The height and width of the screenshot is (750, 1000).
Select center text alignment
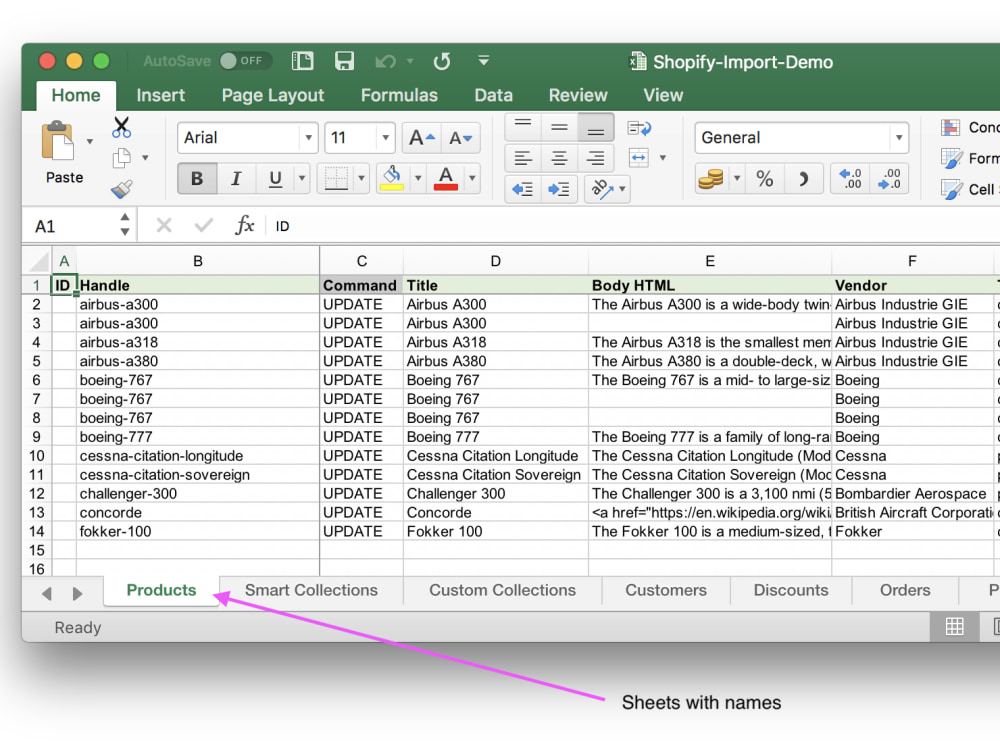pos(559,158)
